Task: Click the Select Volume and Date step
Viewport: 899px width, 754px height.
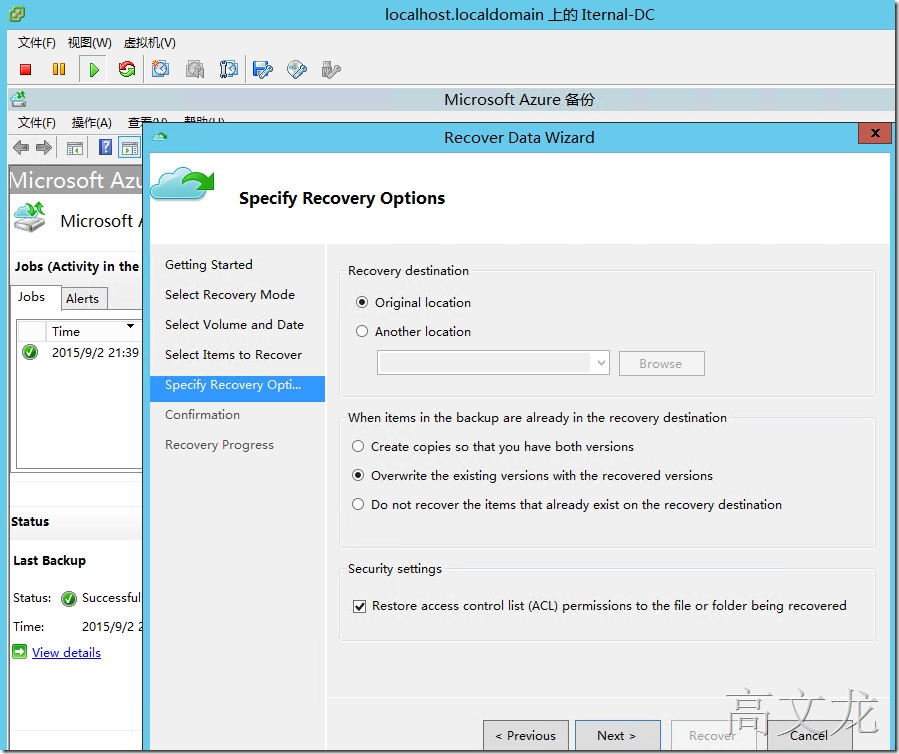Action: click(x=234, y=325)
